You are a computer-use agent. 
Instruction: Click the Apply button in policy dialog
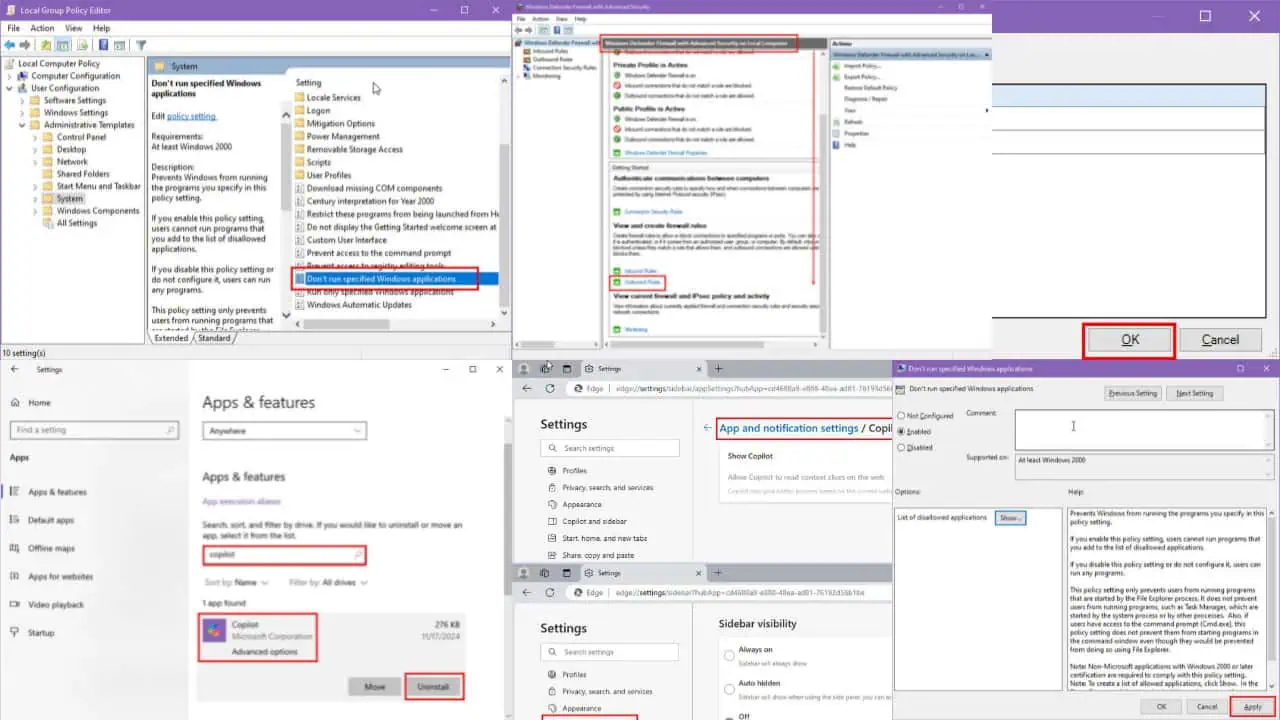[1252, 706]
